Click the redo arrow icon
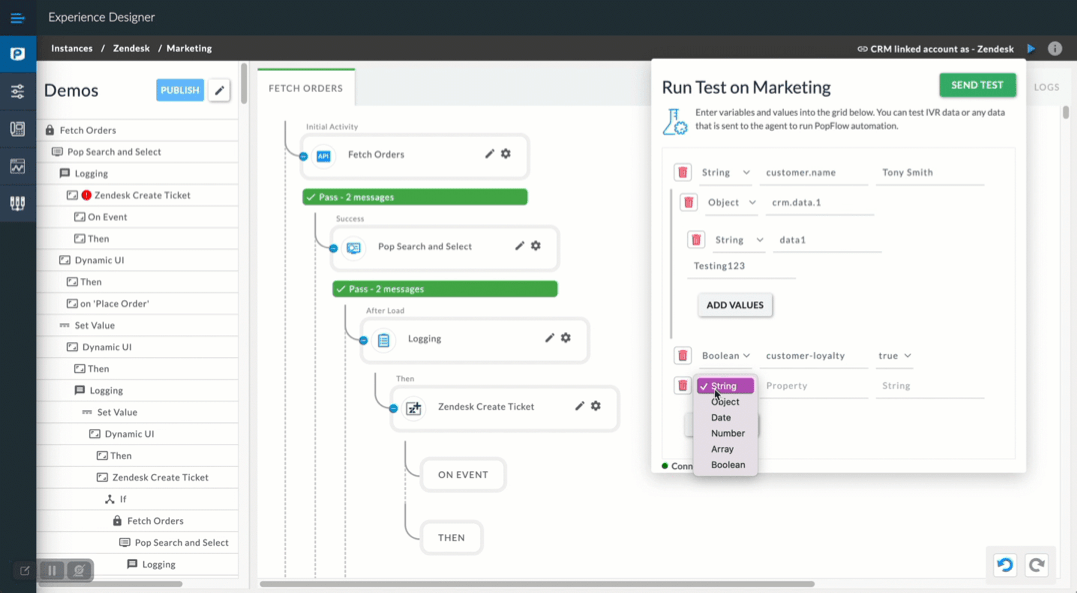The height and width of the screenshot is (593, 1077). click(x=1037, y=565)
